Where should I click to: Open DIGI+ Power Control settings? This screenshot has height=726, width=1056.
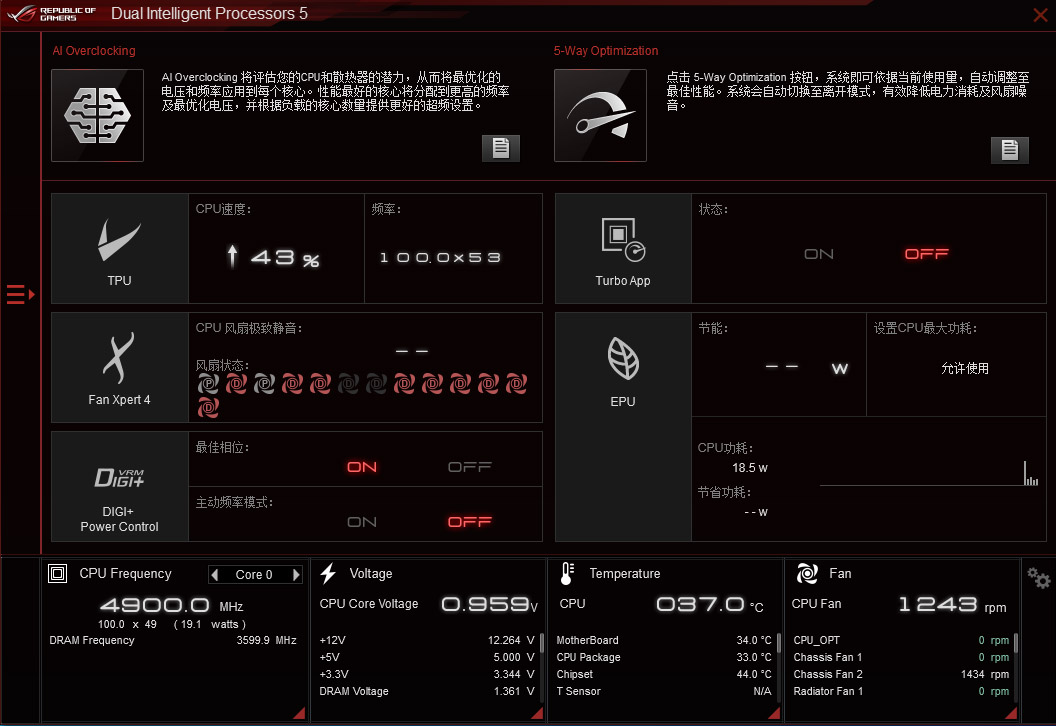pos(119,487)
